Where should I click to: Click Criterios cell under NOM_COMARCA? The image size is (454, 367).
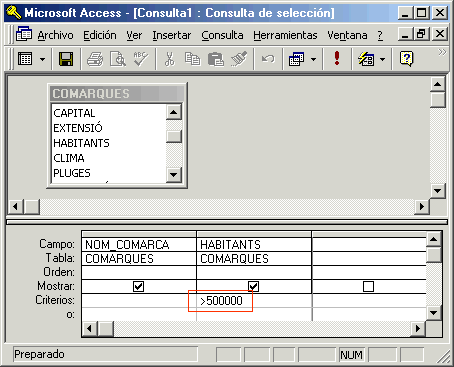click(139, 301)
